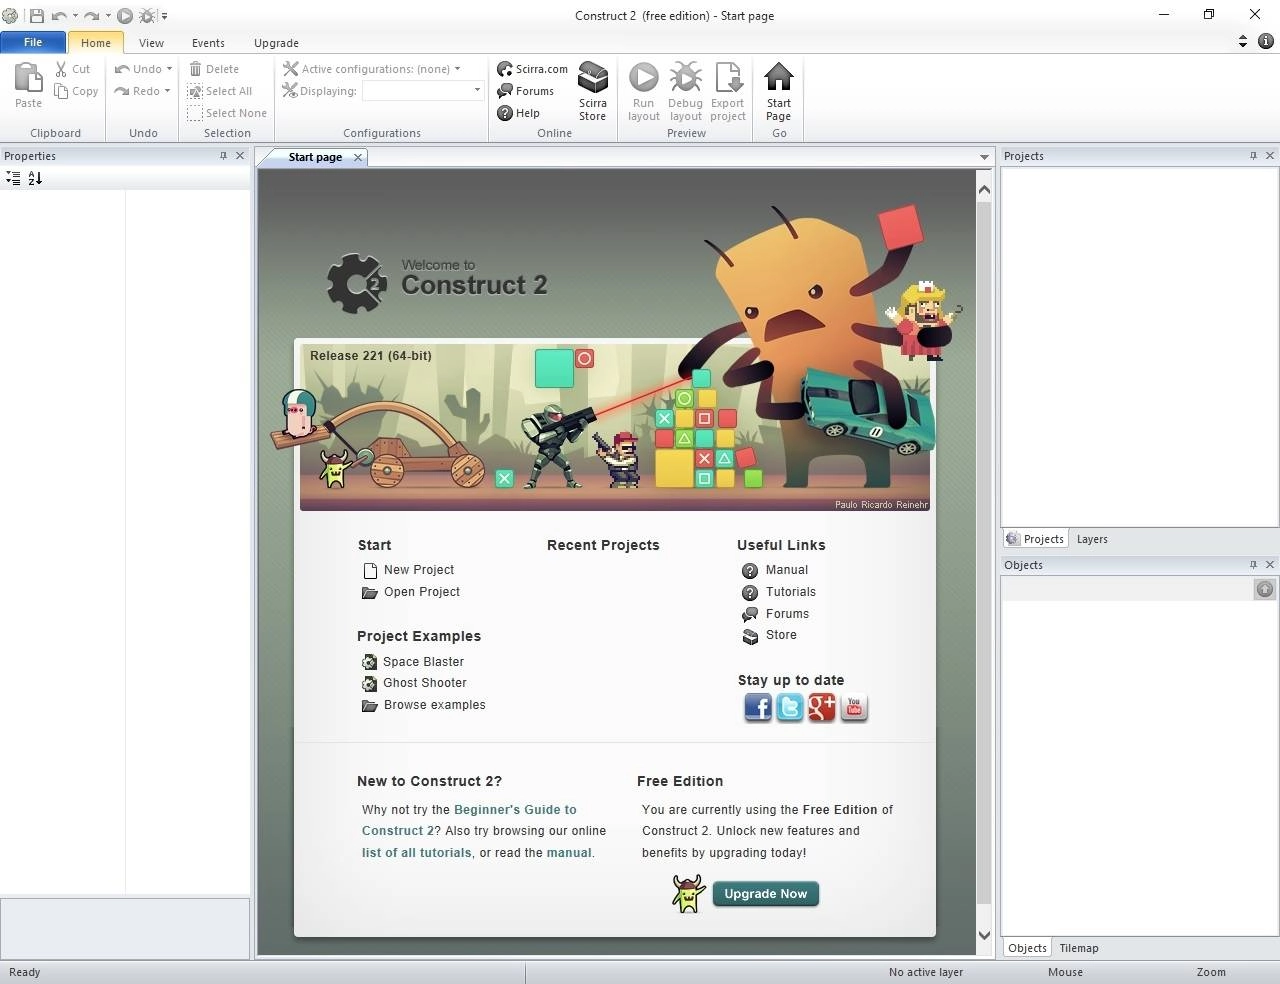Open the Ghost Shooter example
This screenshot has height=984, width=1280.
coord(425,683)
